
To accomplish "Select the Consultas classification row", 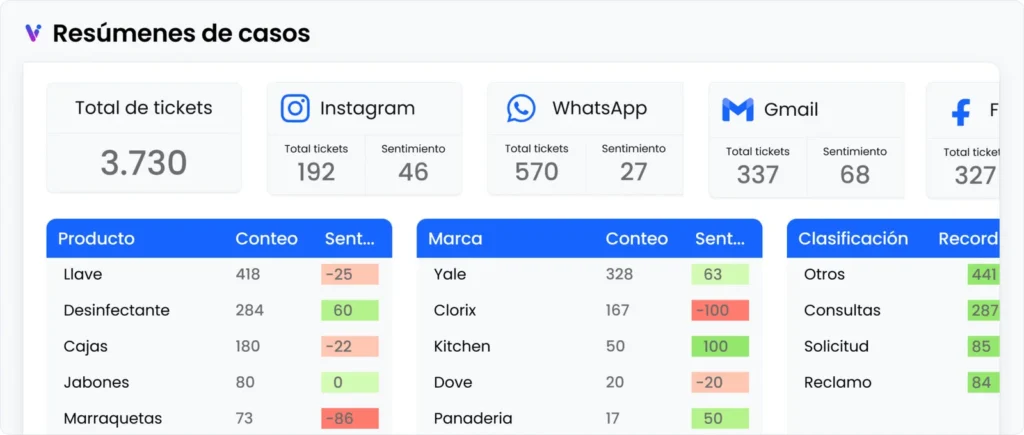I will pos(842,310).
